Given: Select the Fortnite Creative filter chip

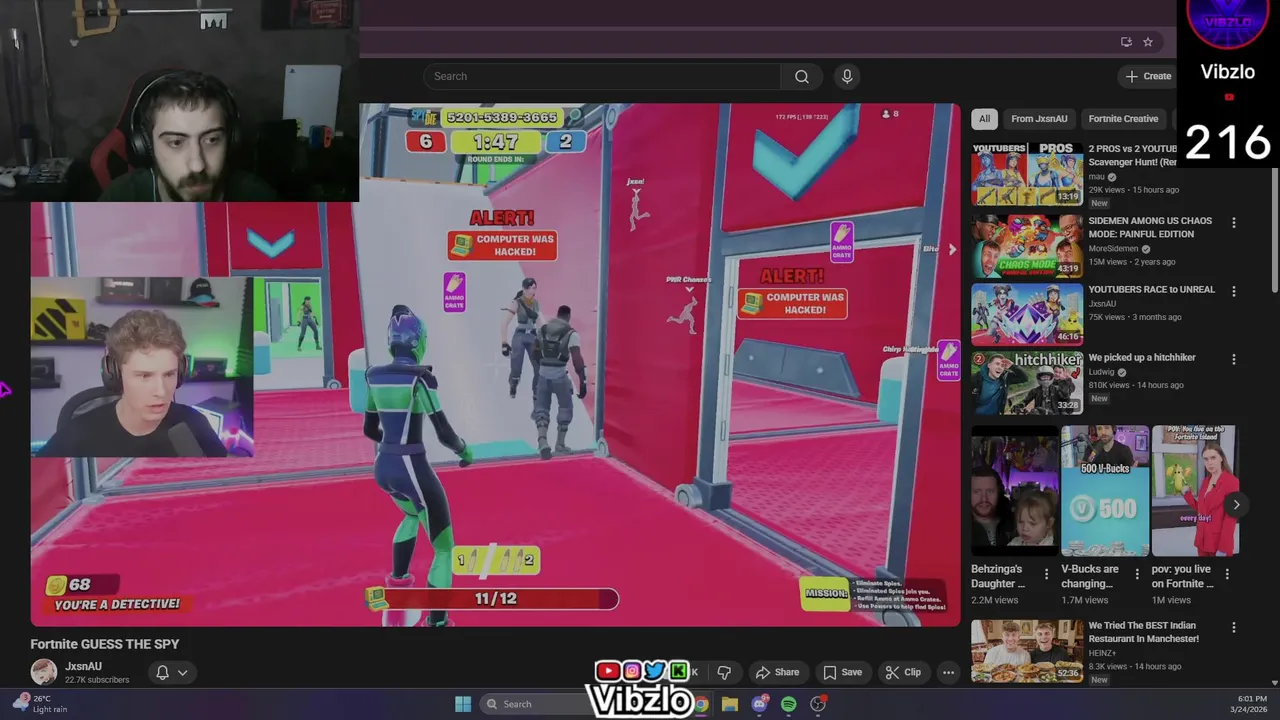Looking at the screenshot, I should click(x=1123, y=118).
